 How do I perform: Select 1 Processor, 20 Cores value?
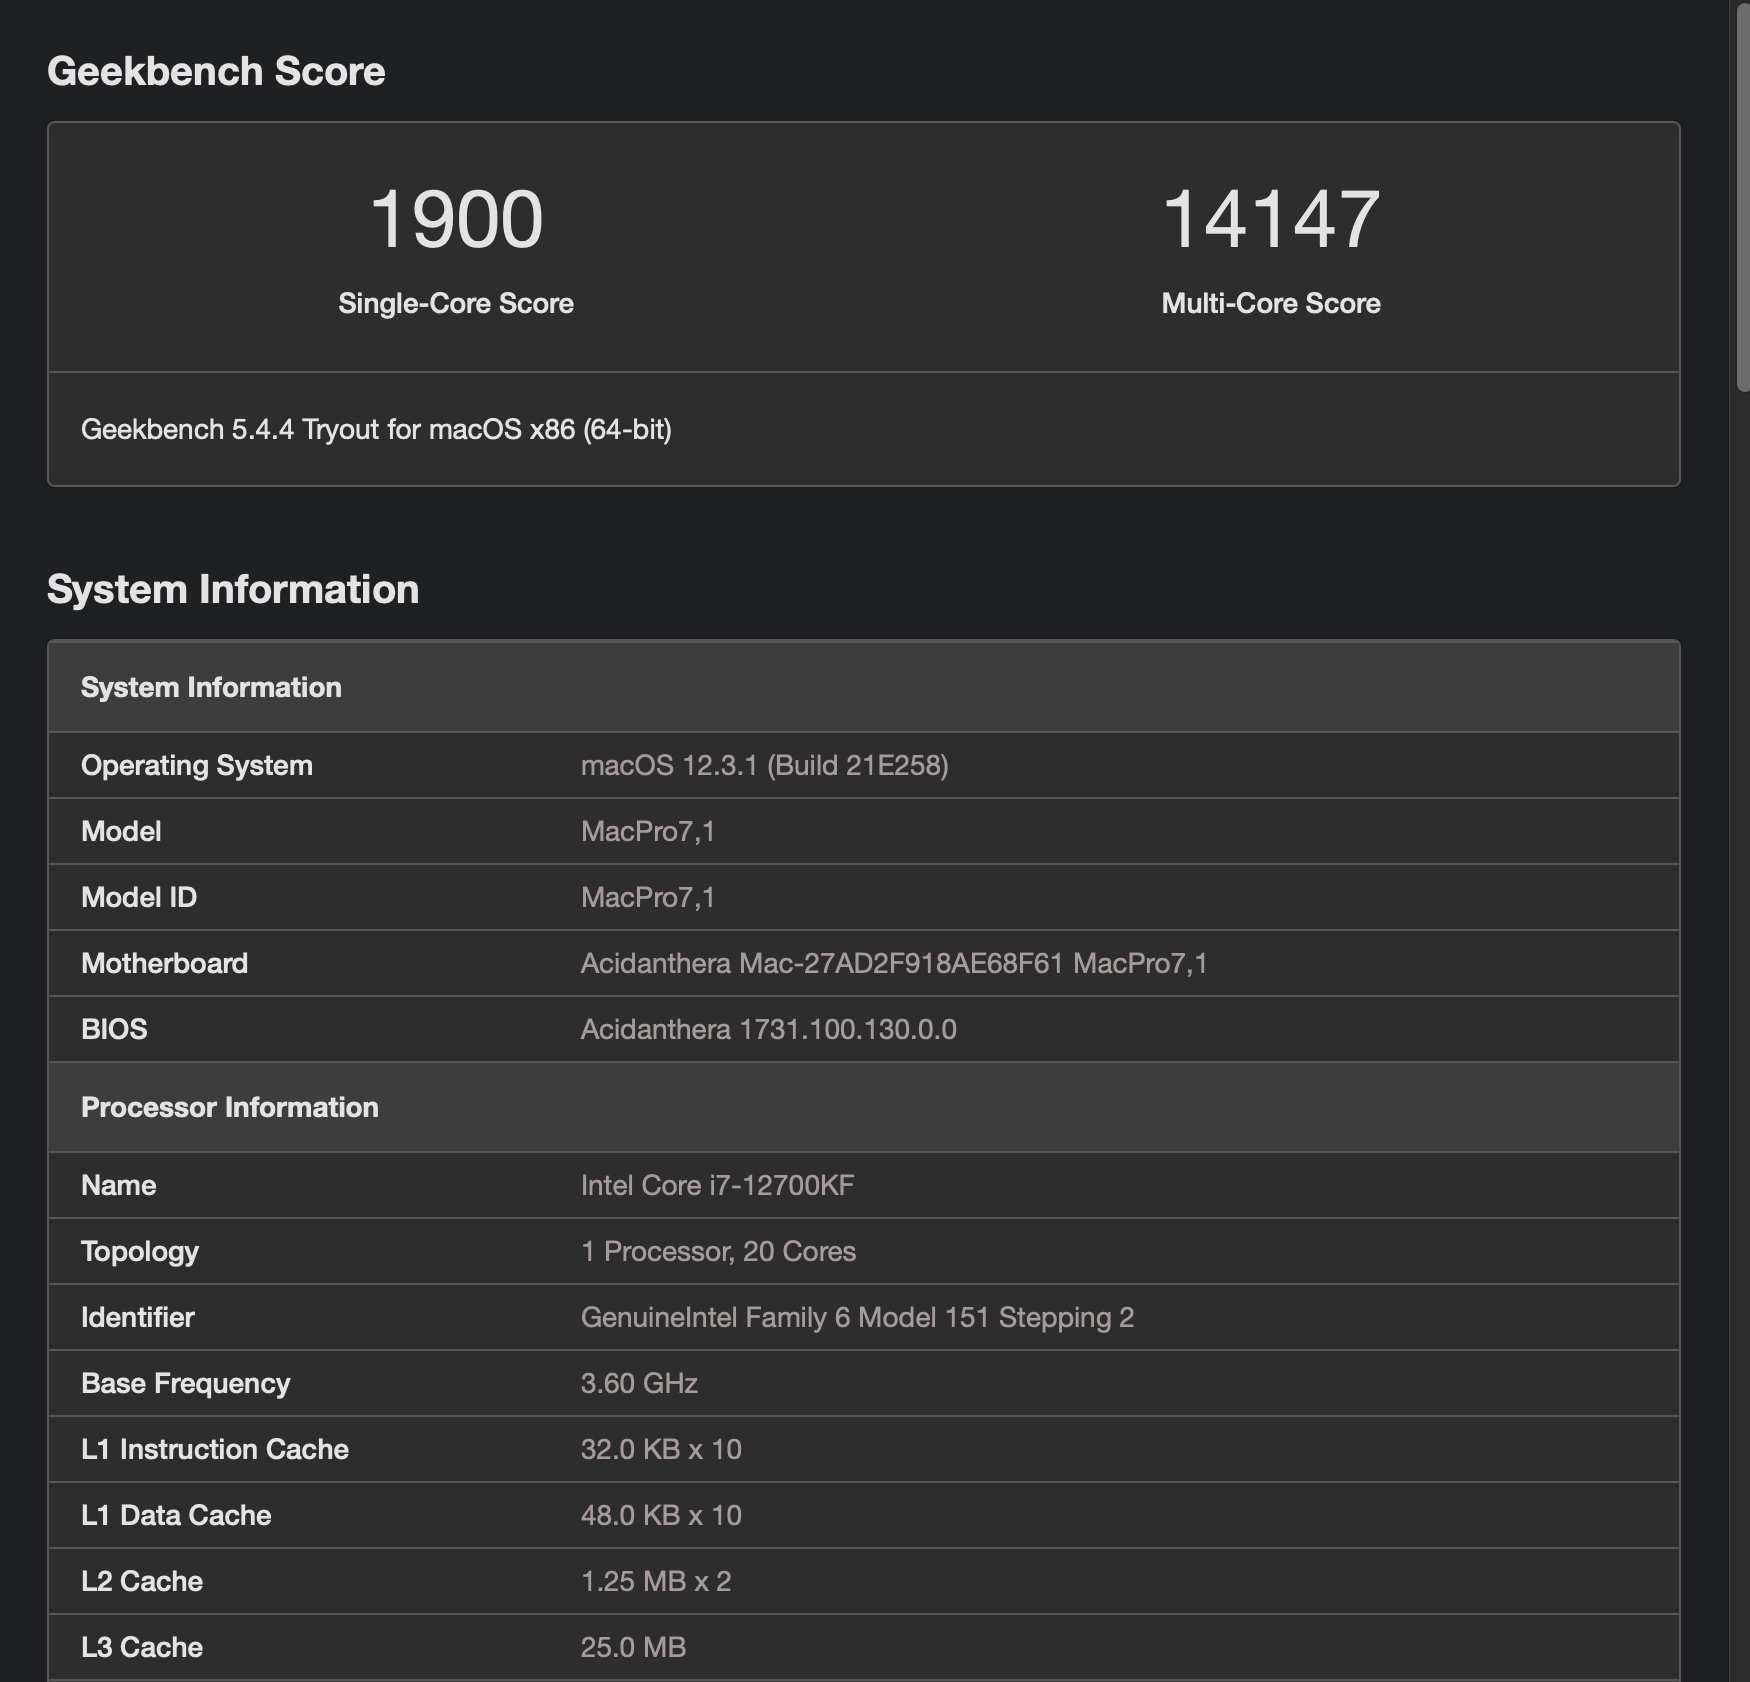click(x=719, y=1251)
